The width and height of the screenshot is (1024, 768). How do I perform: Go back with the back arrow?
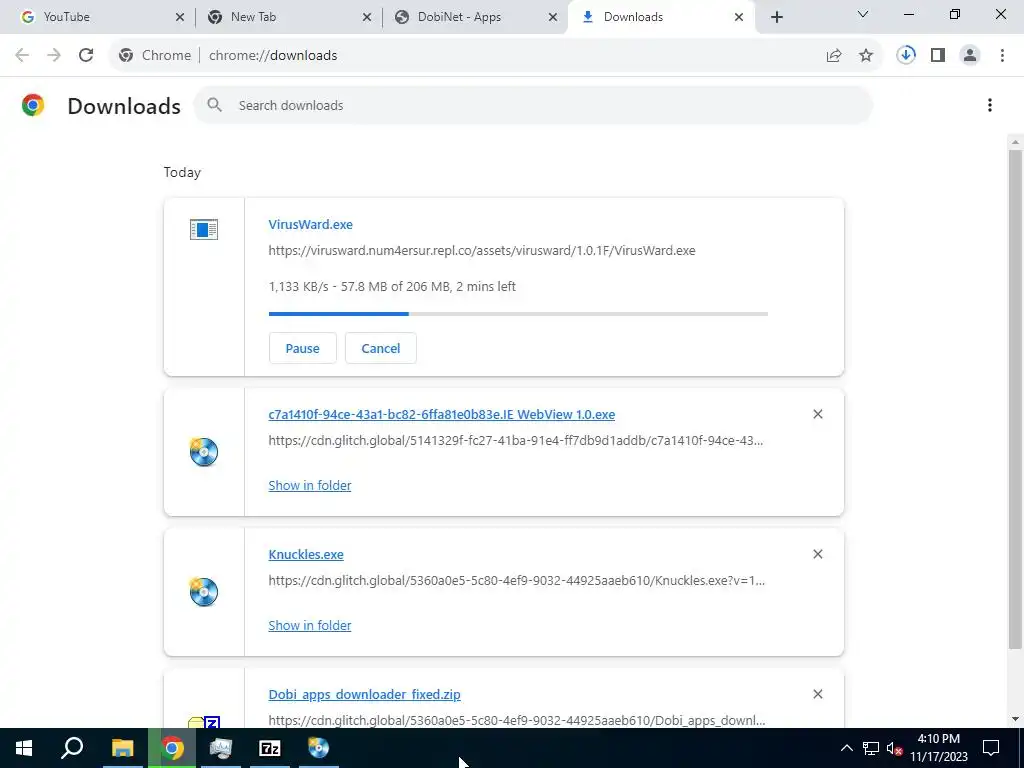[22, 56]
